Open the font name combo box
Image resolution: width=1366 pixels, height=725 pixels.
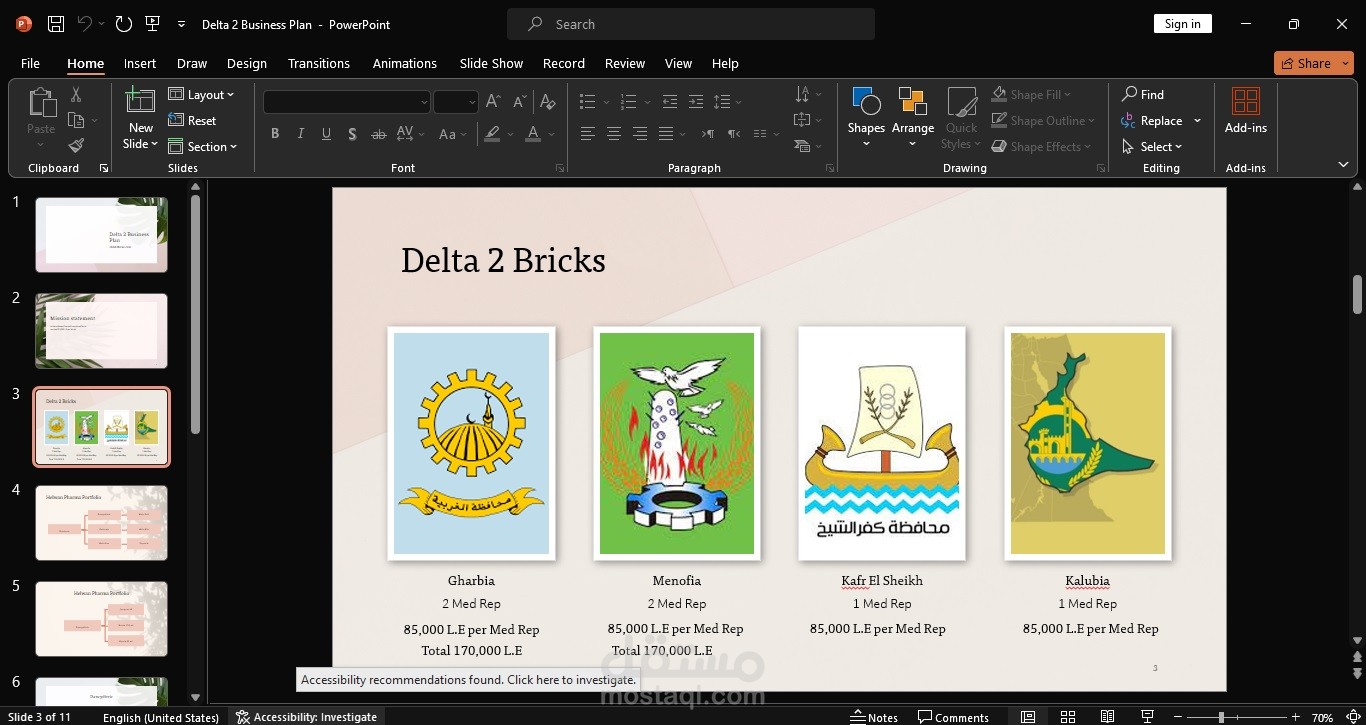click(x=347, y=101)
